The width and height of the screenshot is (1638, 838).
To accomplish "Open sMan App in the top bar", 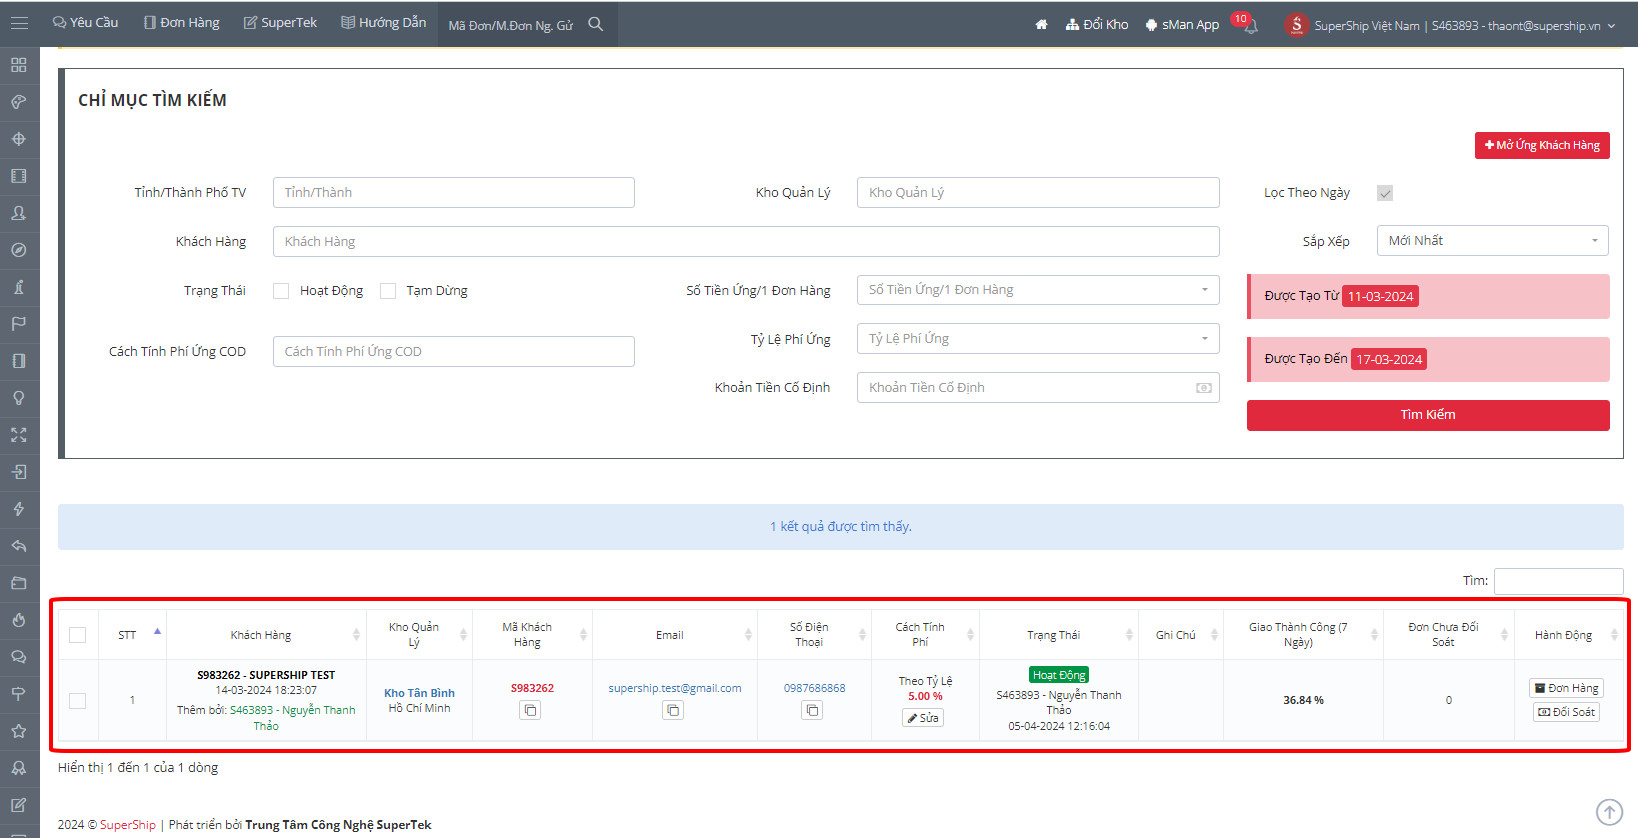I will [1182, 25].
